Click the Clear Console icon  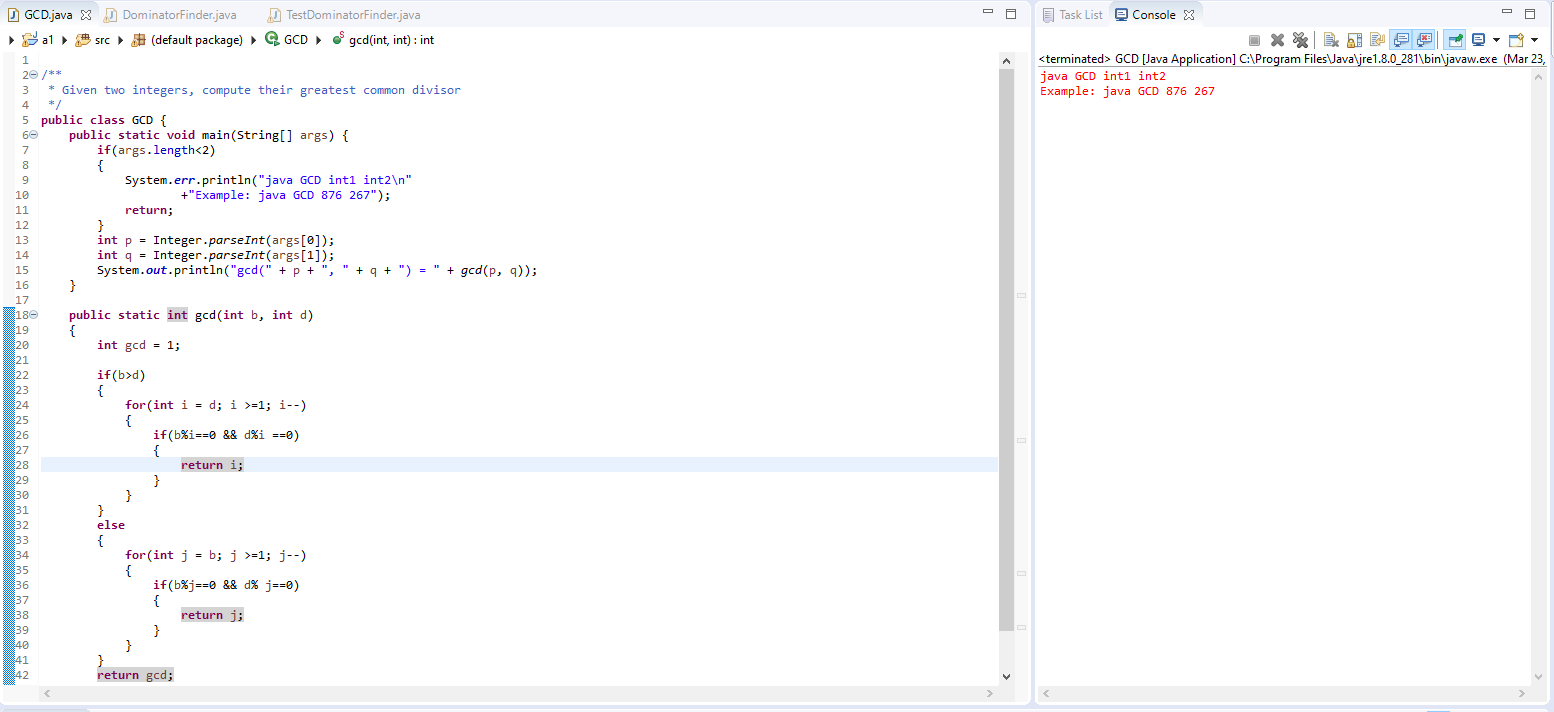tap(1331, 40)
